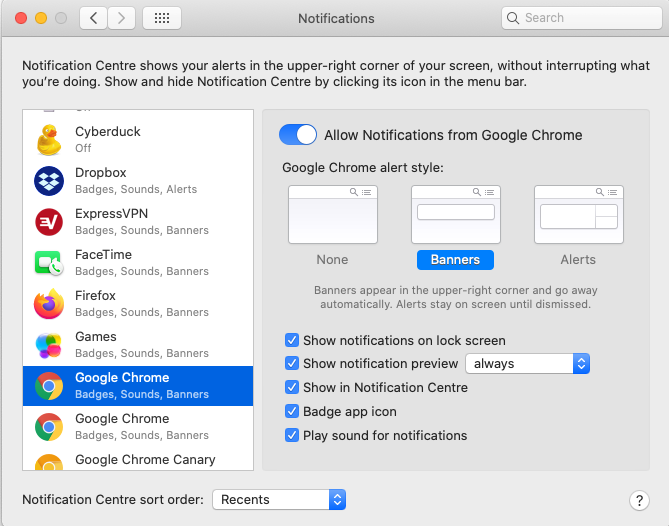
Task: Choose the Alerts alert style thumbnail
Action: pos(579,214)
